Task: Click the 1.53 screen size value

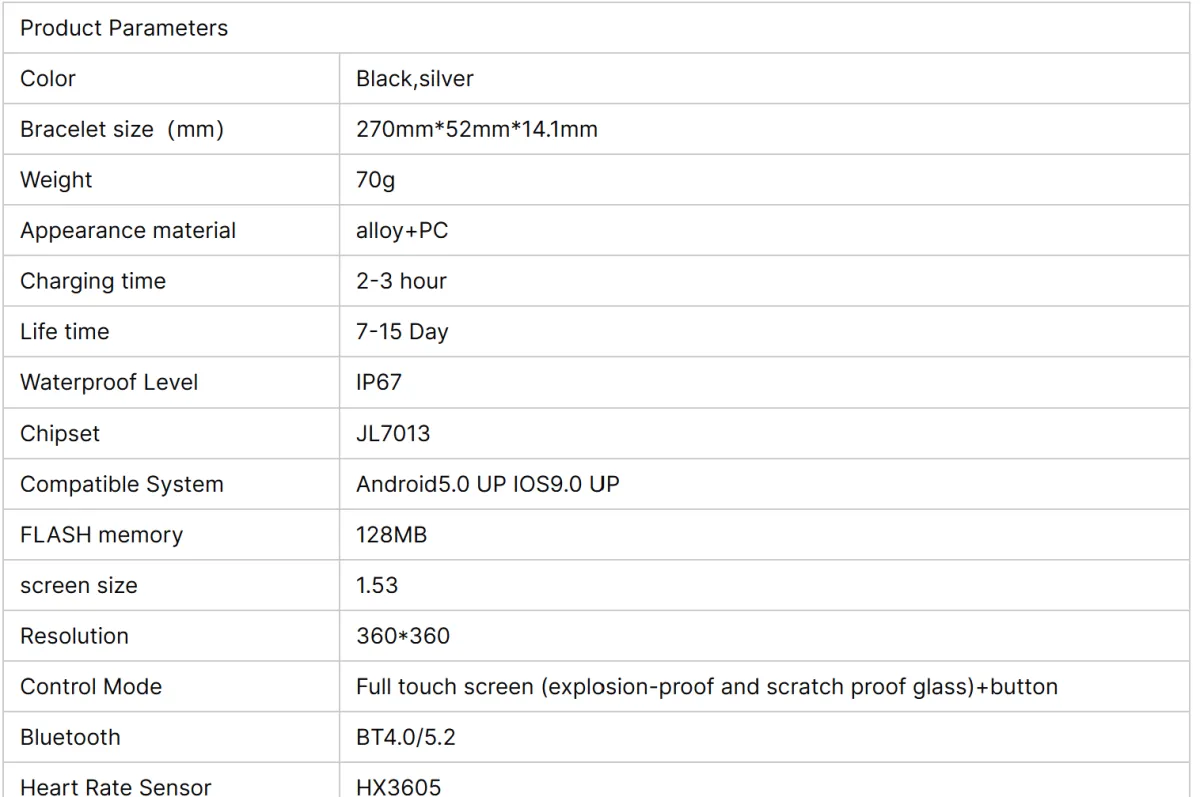Action: (376, 586)
